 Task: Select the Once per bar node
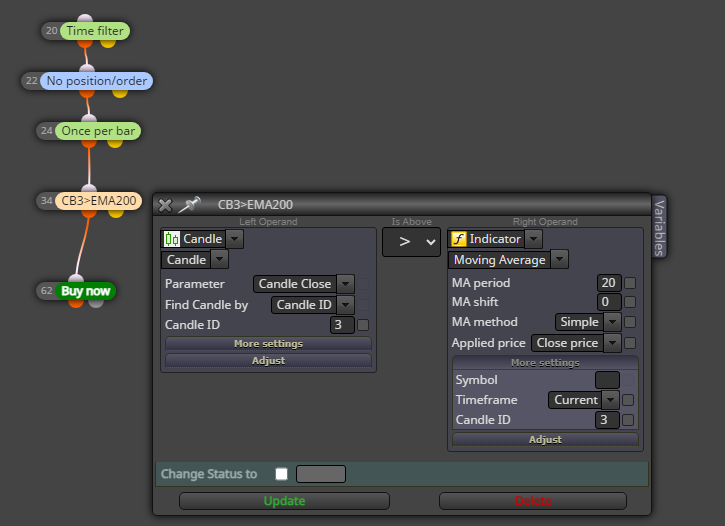click(98, 131)
